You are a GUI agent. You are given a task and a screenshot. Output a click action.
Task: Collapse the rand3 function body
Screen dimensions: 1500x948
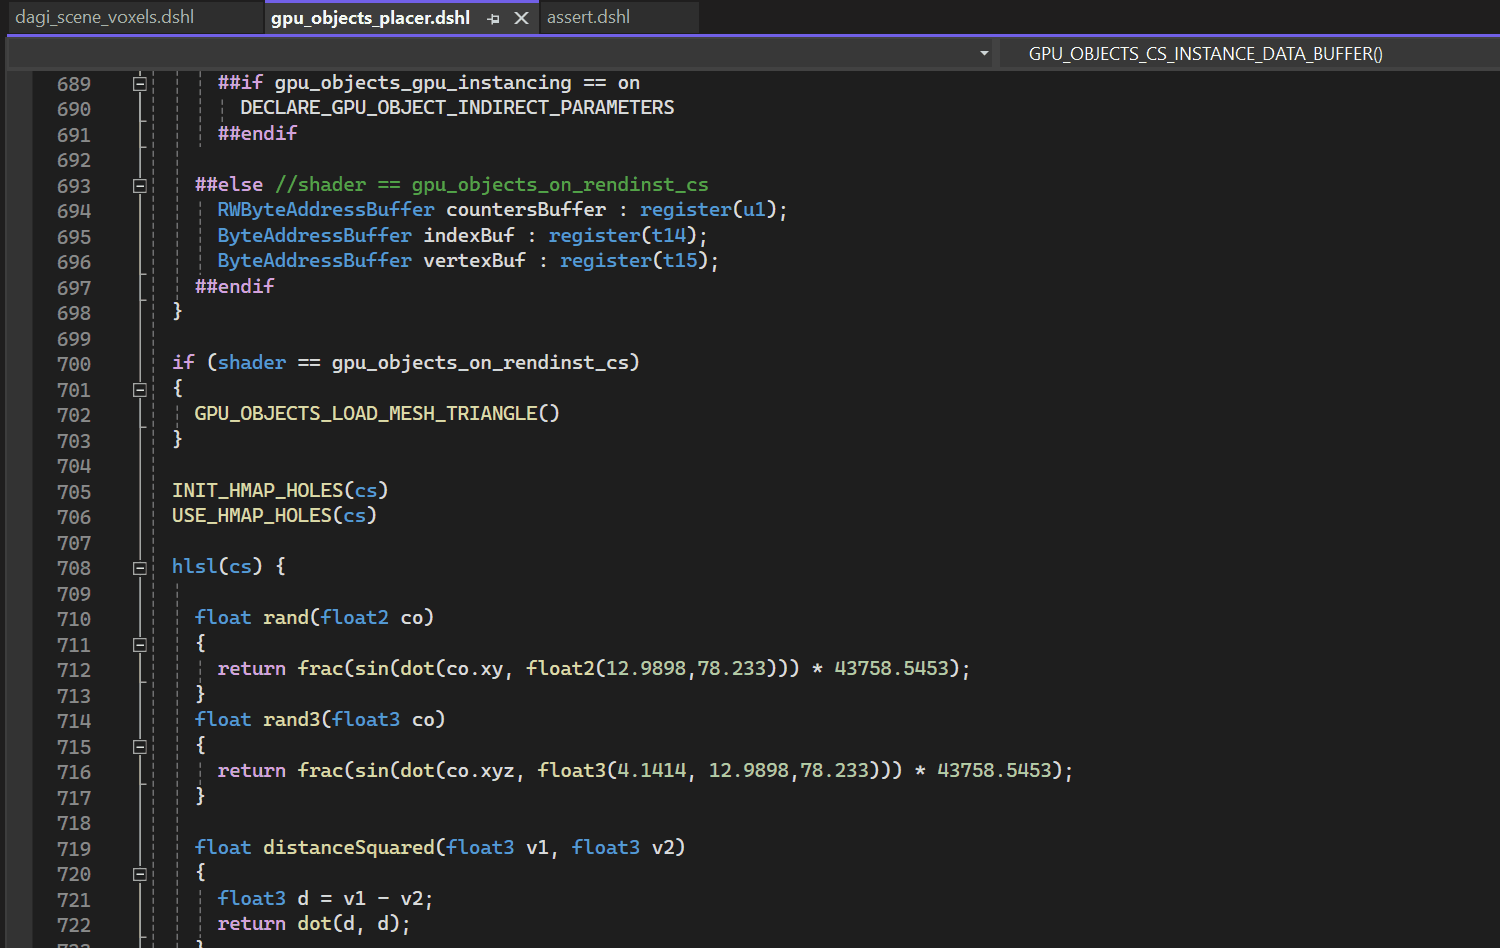[140, 745]
